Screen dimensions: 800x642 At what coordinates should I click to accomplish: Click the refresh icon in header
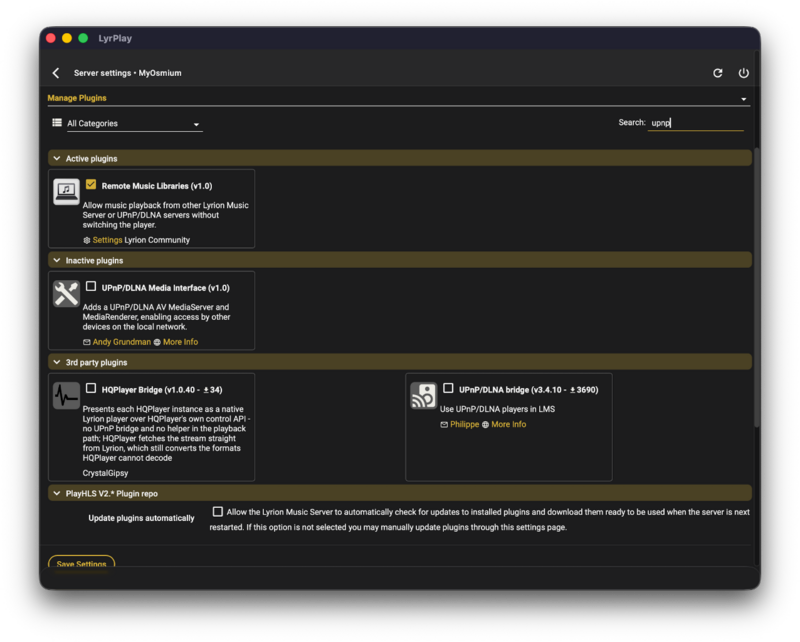(717, 73)
